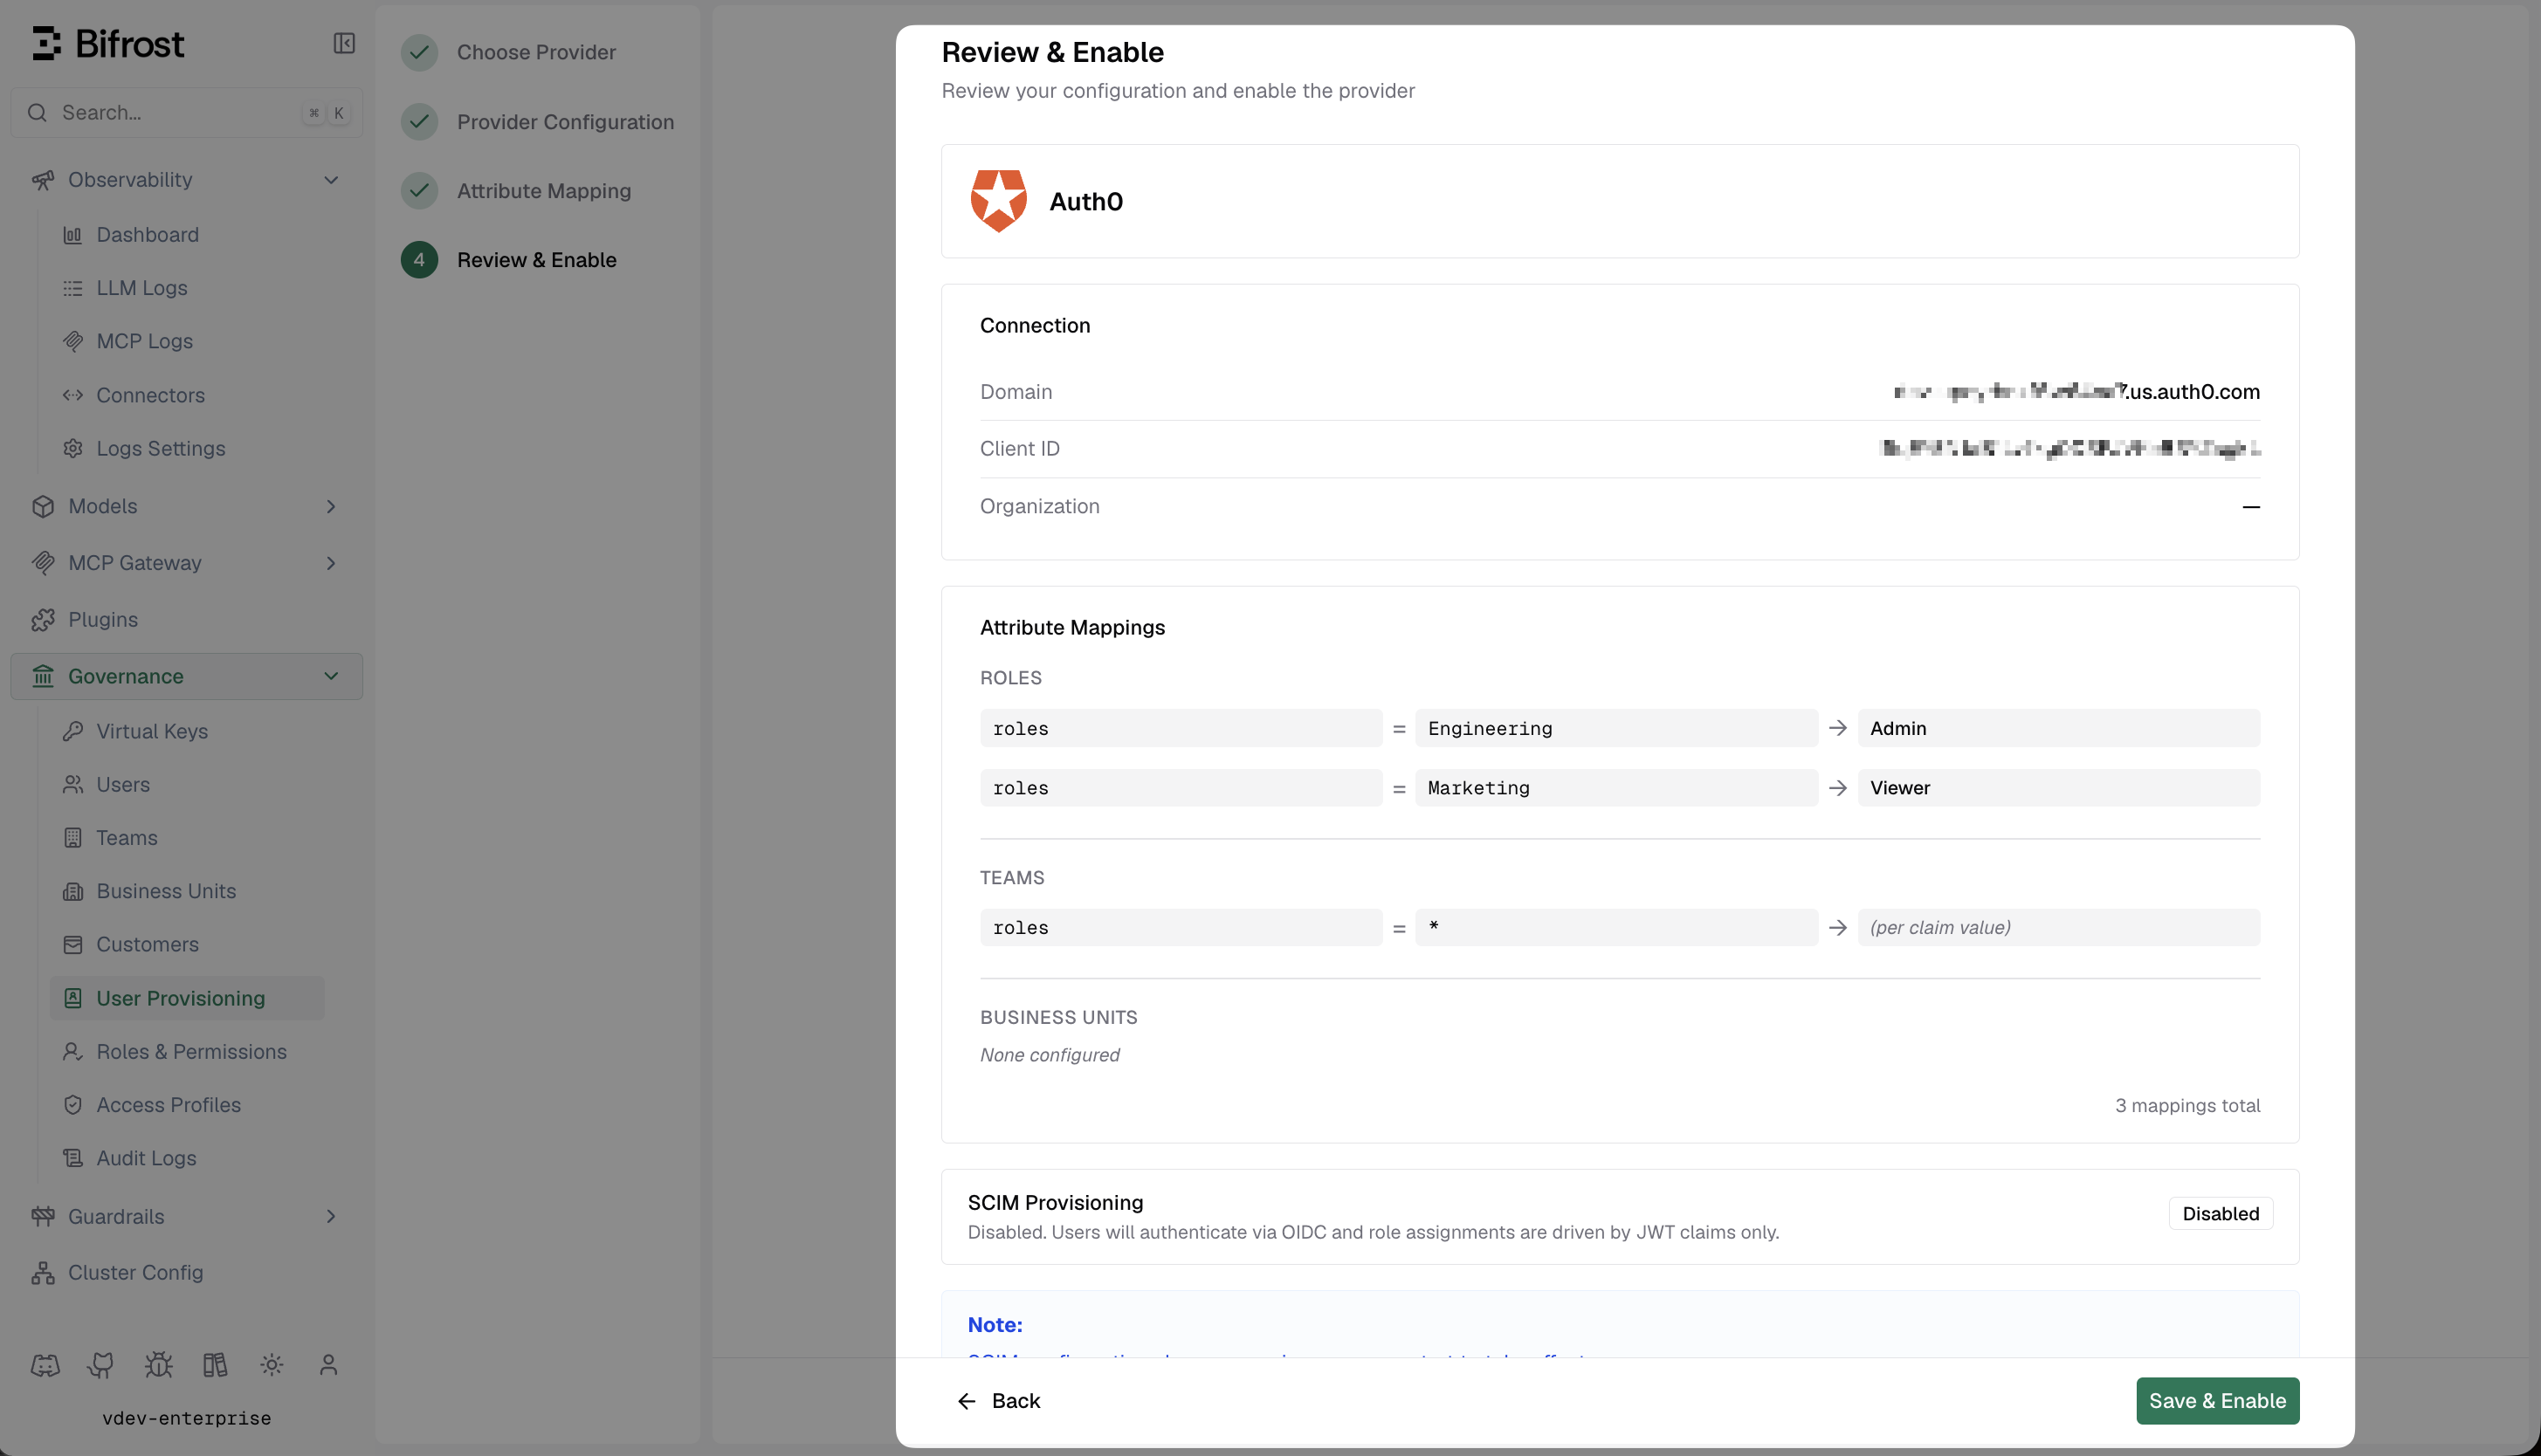This screenshot has height=1456, width=2541.
Task: Click the Models cube icon
Action: (x=43, y=506)
